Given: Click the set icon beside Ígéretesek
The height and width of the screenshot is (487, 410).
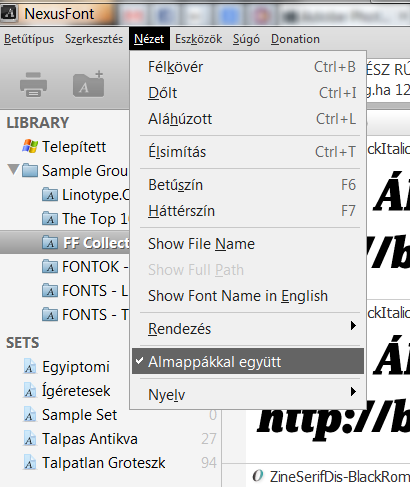Looking at the screenshot, I should 30,391.
